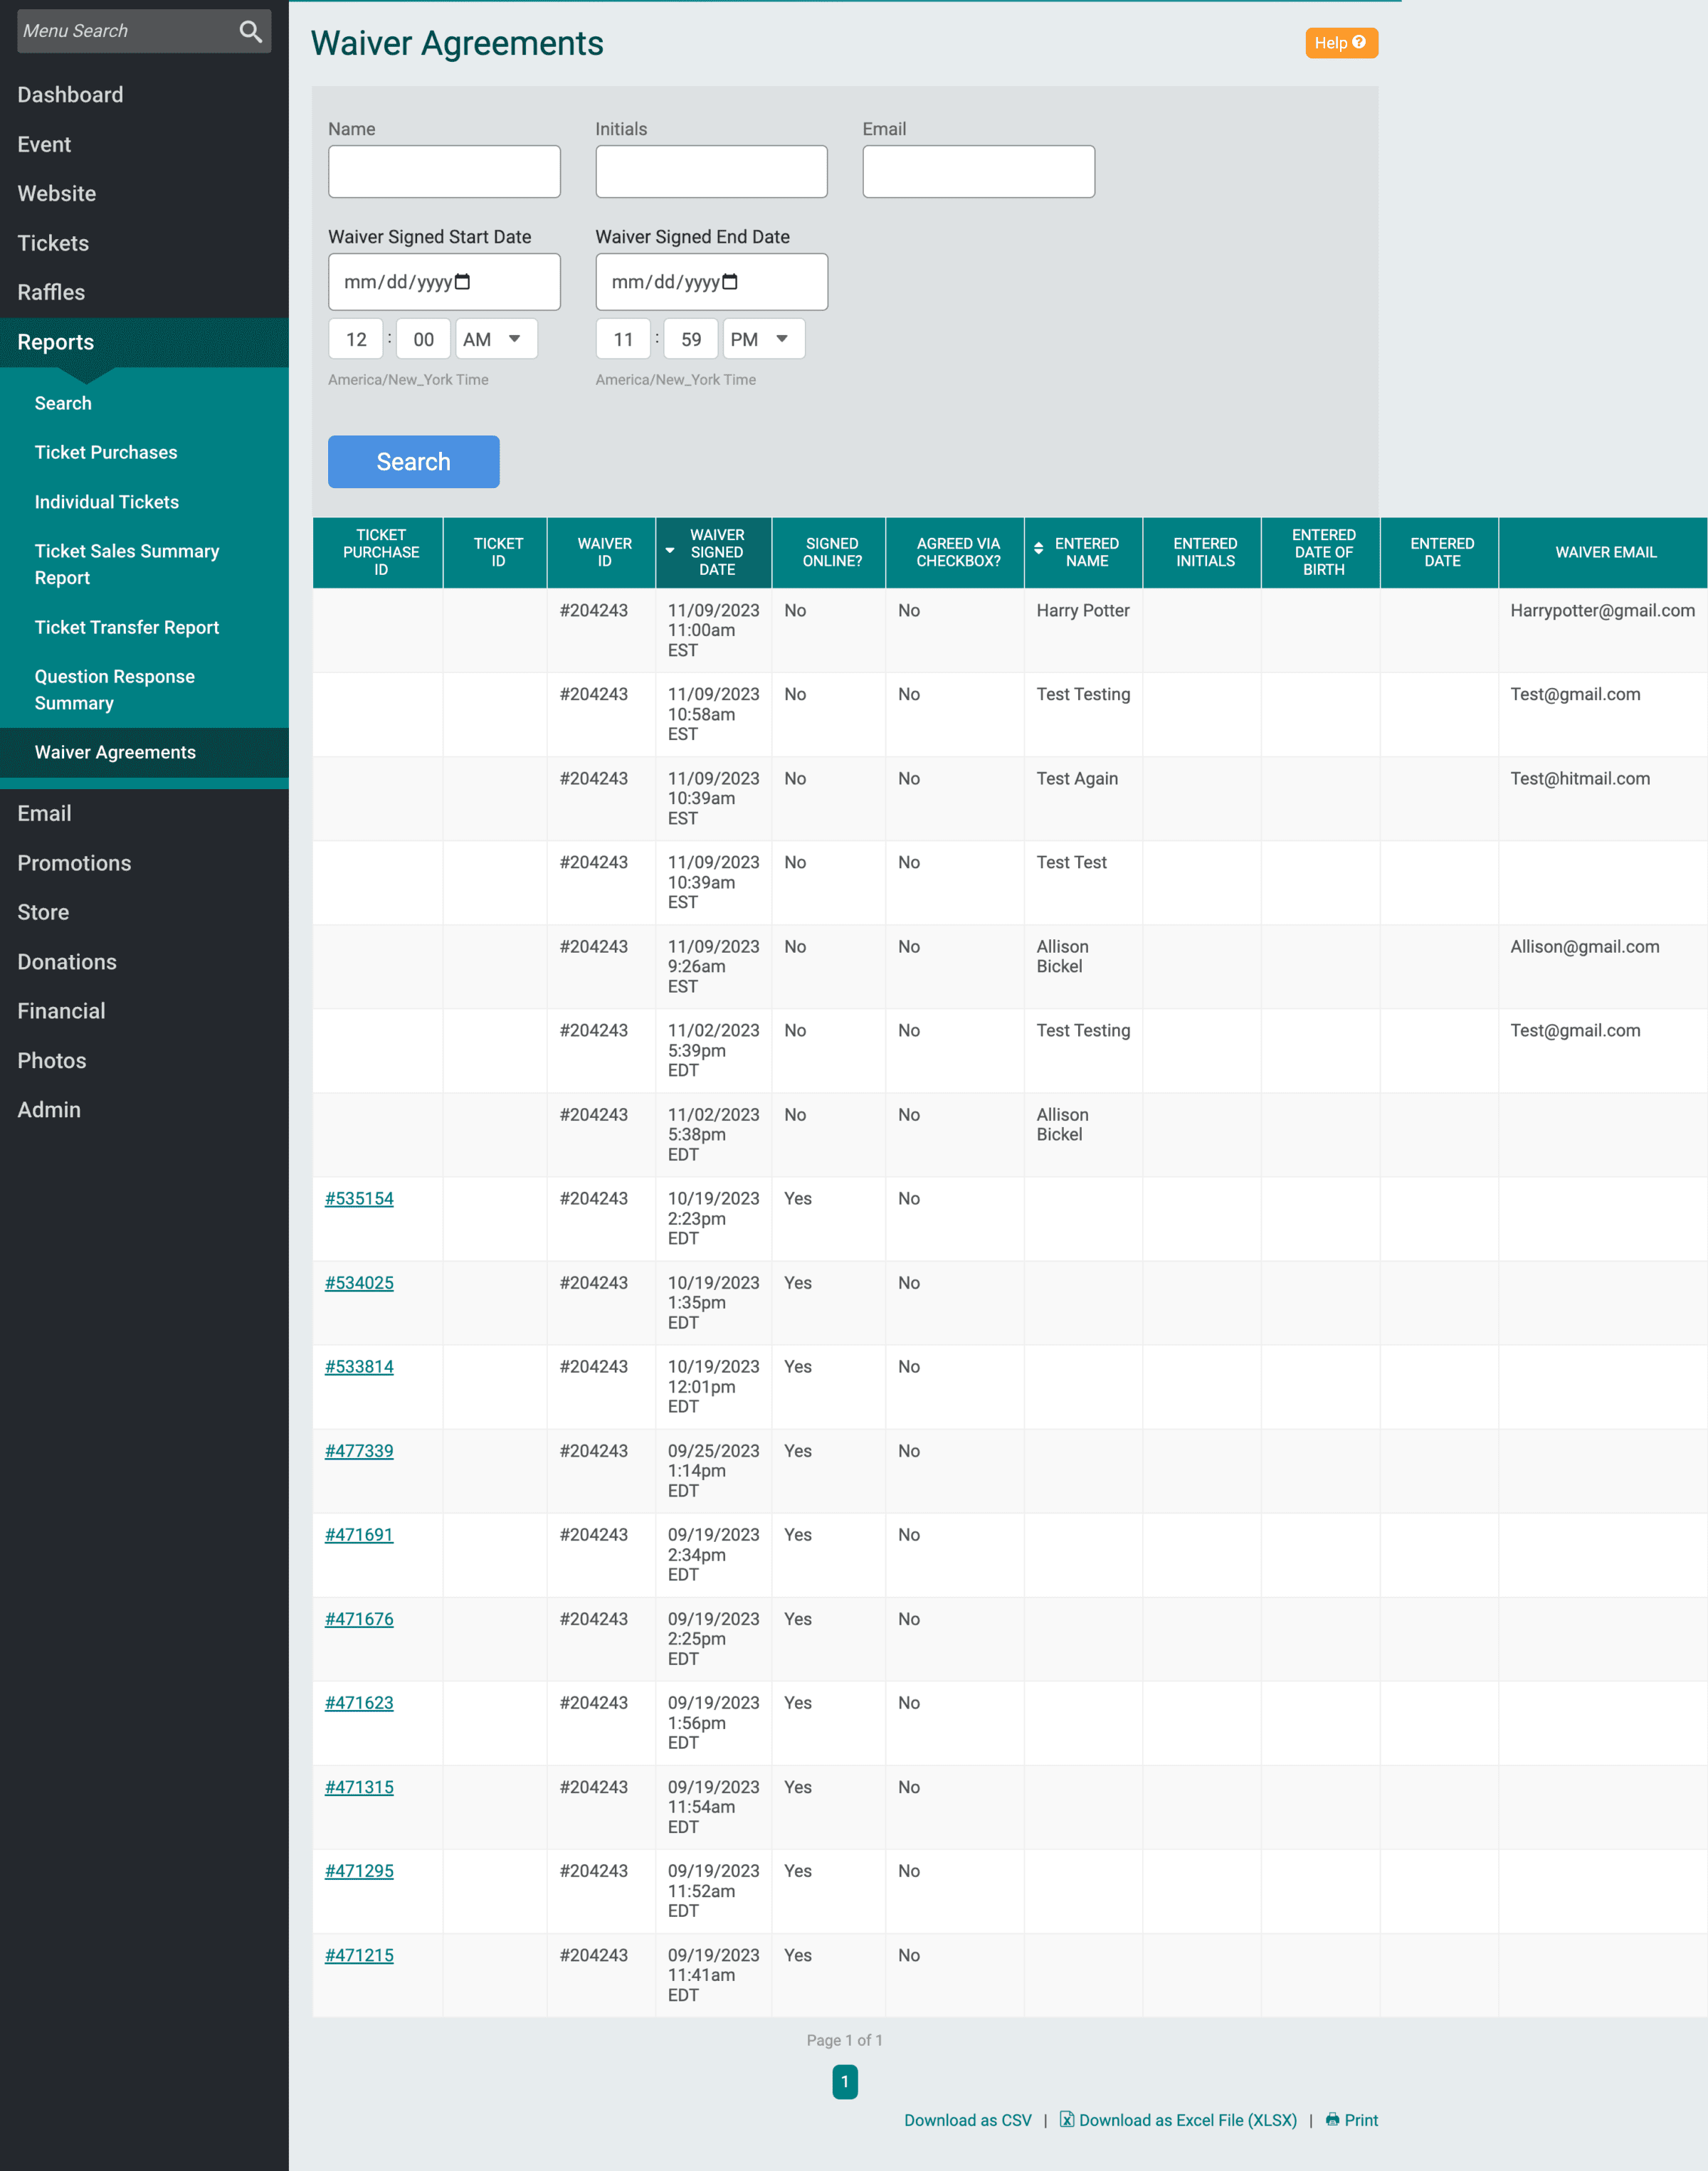Open the PM dropdown for end time
The width and height of the screenshot is (1708, 2171).
[x=763, y=338]
